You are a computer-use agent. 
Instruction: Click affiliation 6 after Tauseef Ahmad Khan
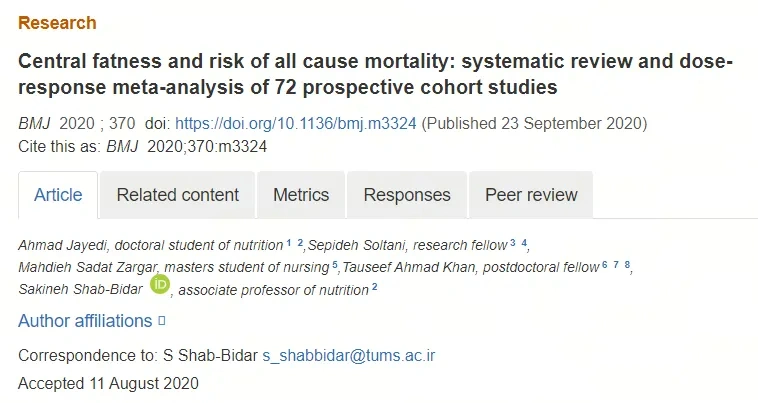[604, 265]
